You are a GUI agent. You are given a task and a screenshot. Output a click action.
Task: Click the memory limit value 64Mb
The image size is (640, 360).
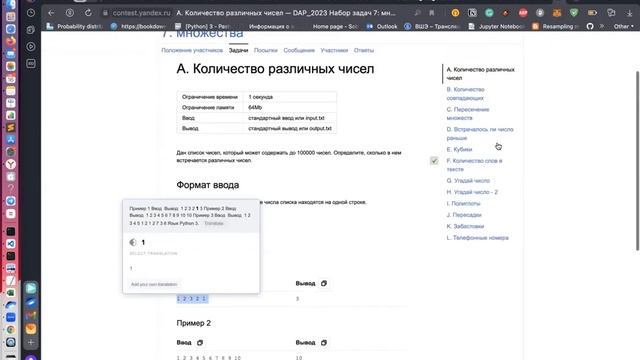click(x=255, y=107)
